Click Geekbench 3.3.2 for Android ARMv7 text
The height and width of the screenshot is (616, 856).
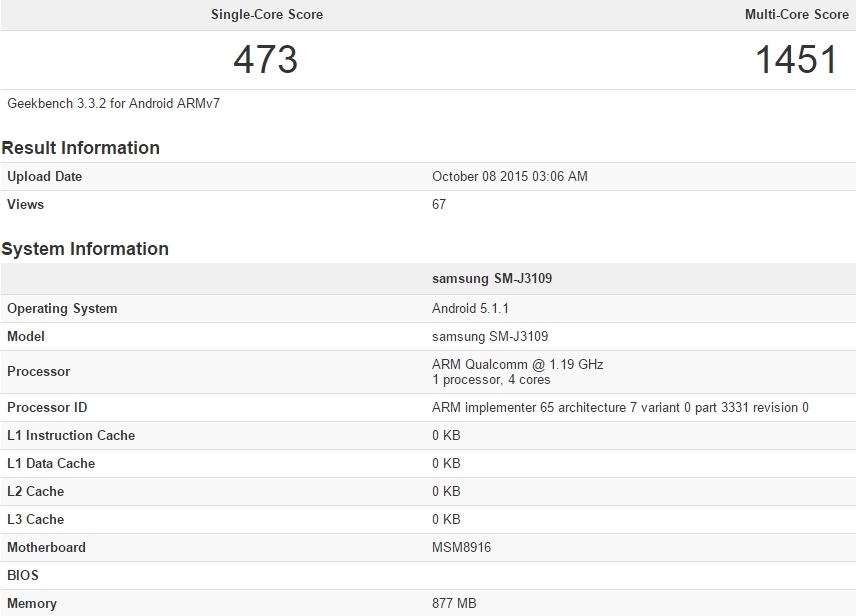114,103
